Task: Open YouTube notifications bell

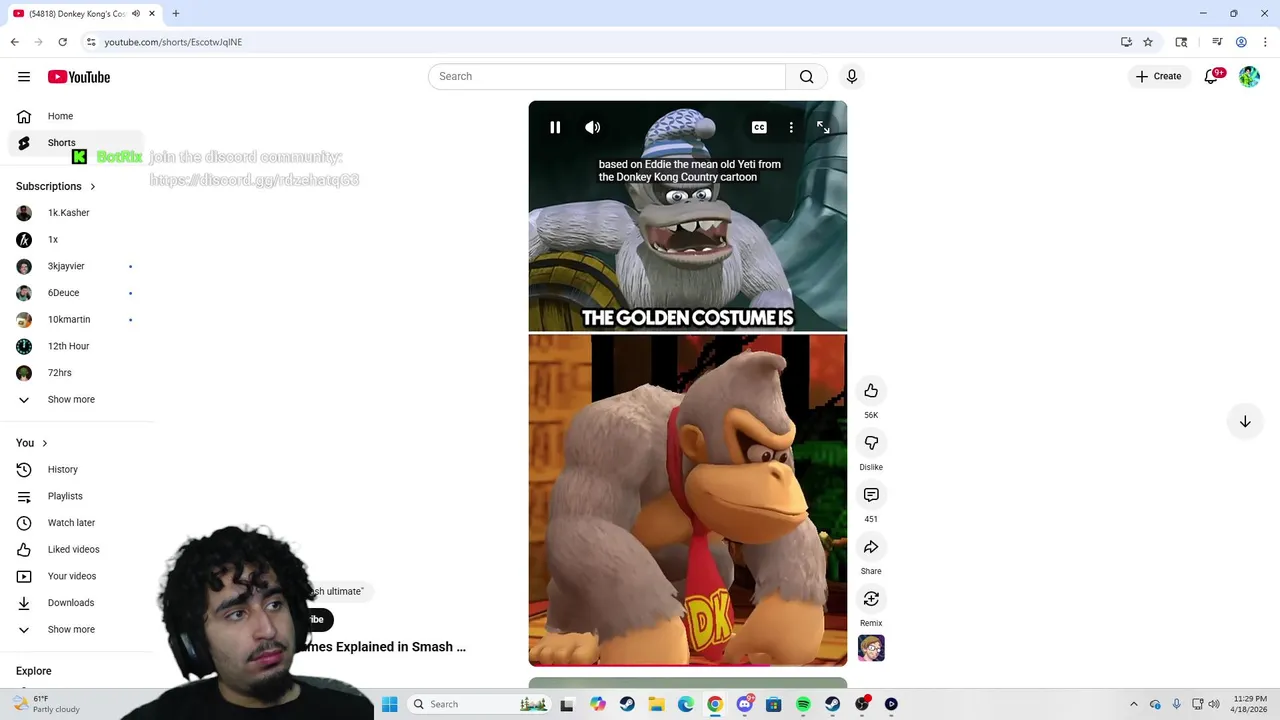Action: coord(1212,76)
